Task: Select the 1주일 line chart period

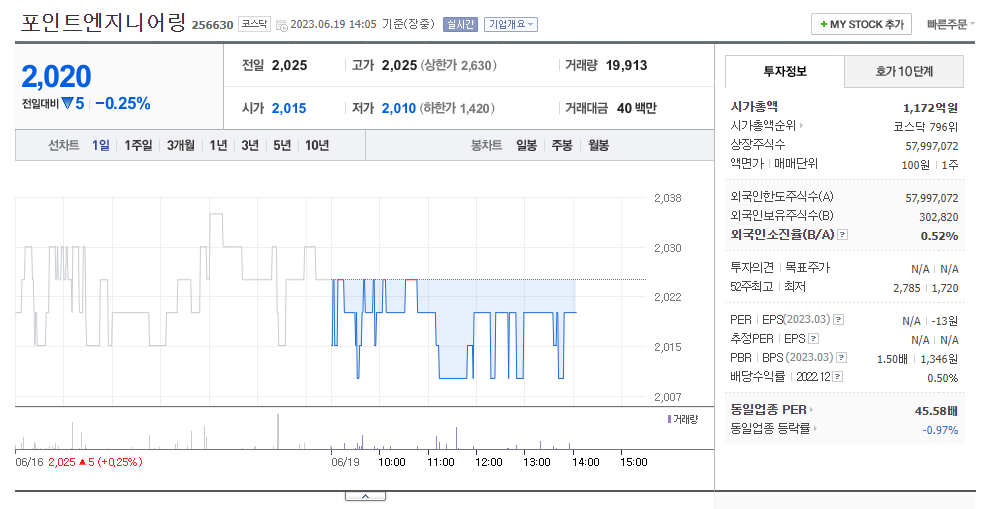Action: (138, 145)
